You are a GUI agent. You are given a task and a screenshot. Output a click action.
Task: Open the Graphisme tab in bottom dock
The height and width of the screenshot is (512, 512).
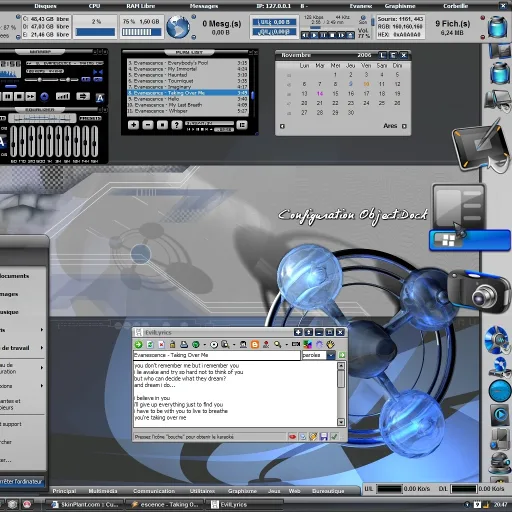[x=242, y=491]
